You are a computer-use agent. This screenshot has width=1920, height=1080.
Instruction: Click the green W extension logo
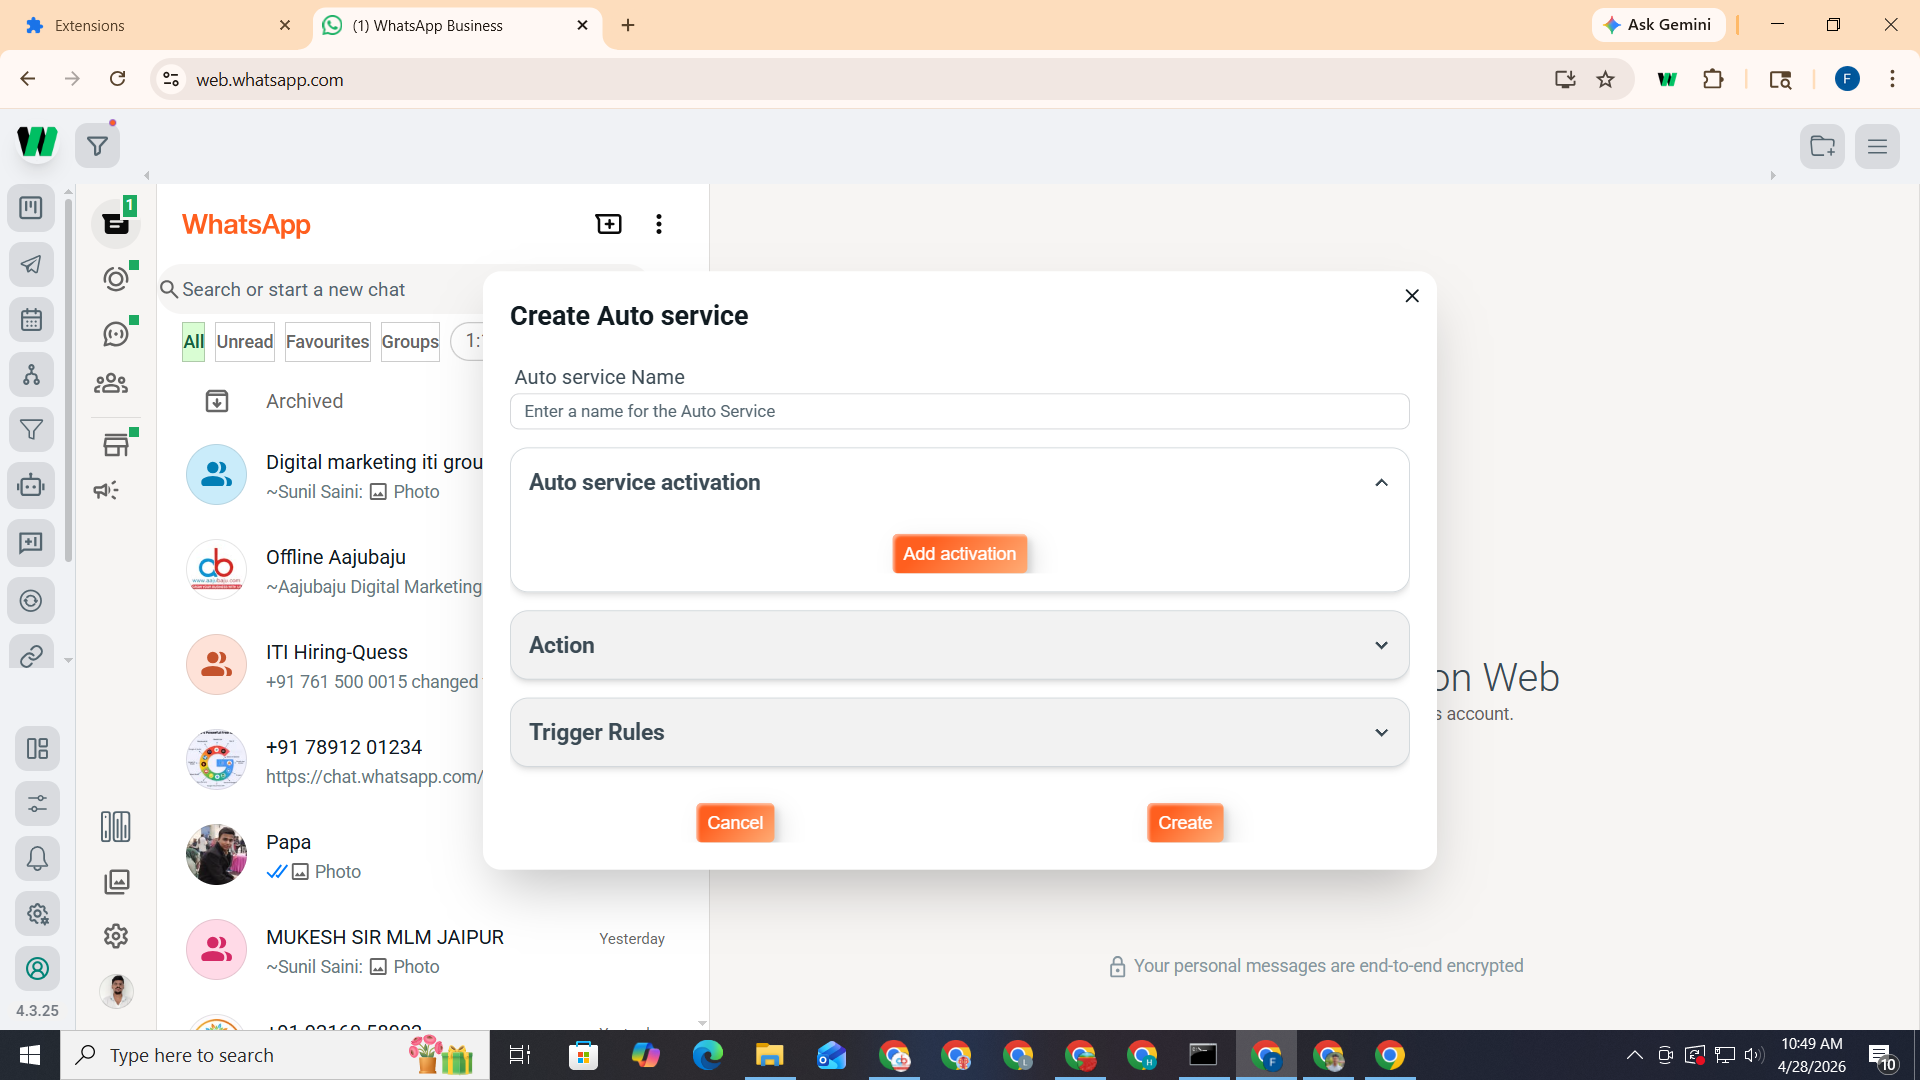pos(37,142)
